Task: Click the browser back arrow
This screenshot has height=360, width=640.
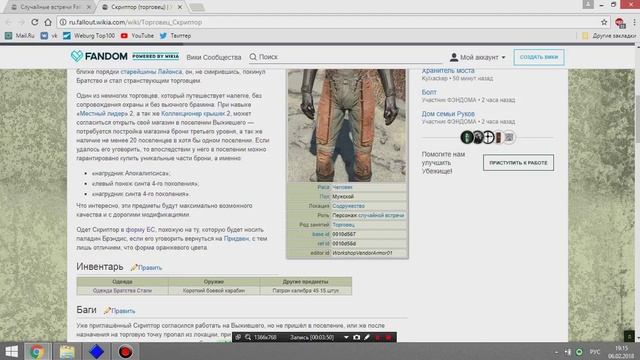Action: click(9, 22)
